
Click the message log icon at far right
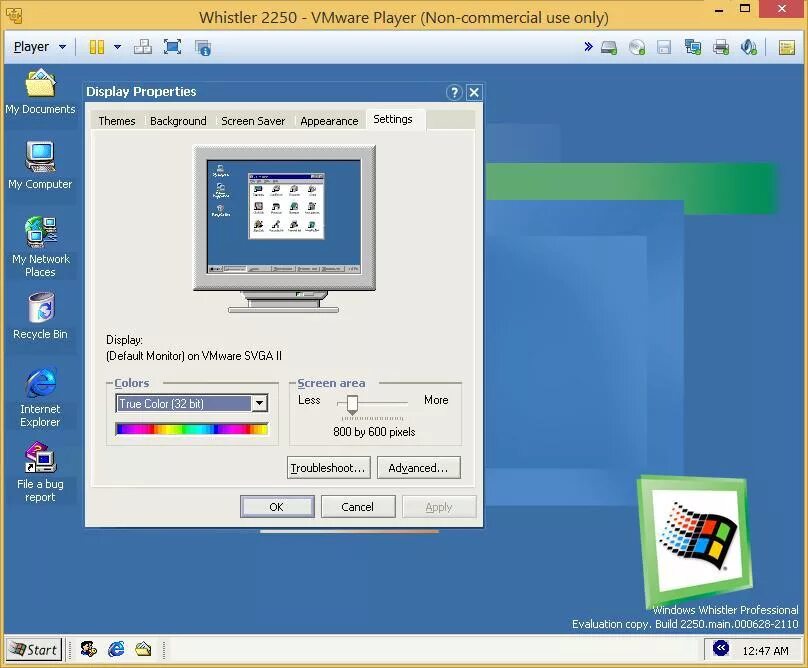point(786,47)
